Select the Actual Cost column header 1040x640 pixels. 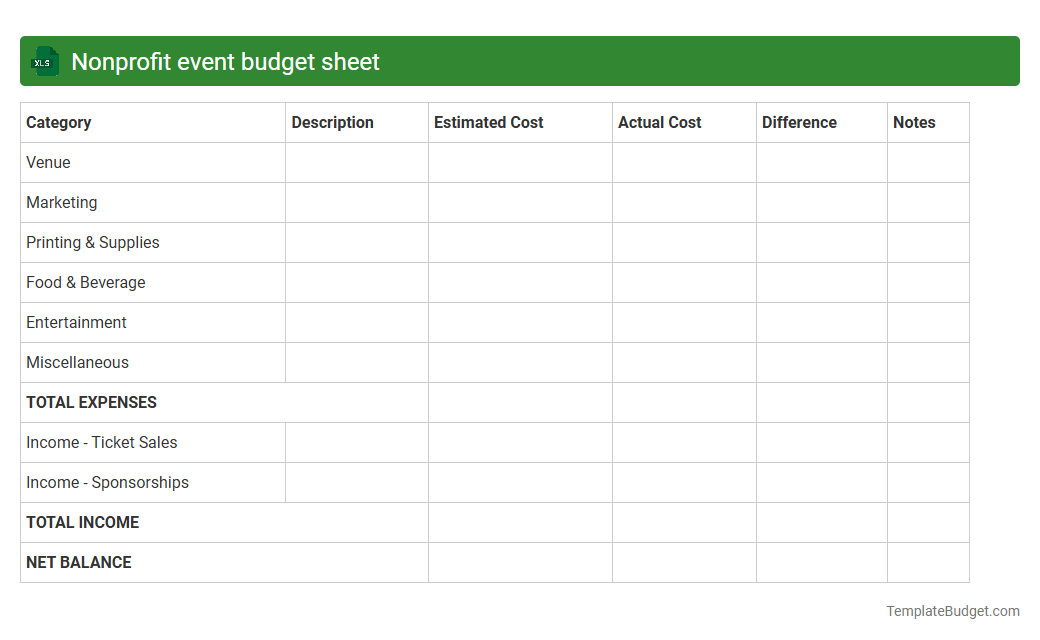(x=660, y=122)
